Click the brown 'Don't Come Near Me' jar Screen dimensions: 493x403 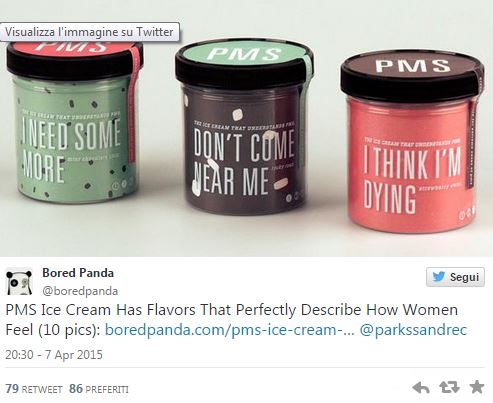point(244,127)
